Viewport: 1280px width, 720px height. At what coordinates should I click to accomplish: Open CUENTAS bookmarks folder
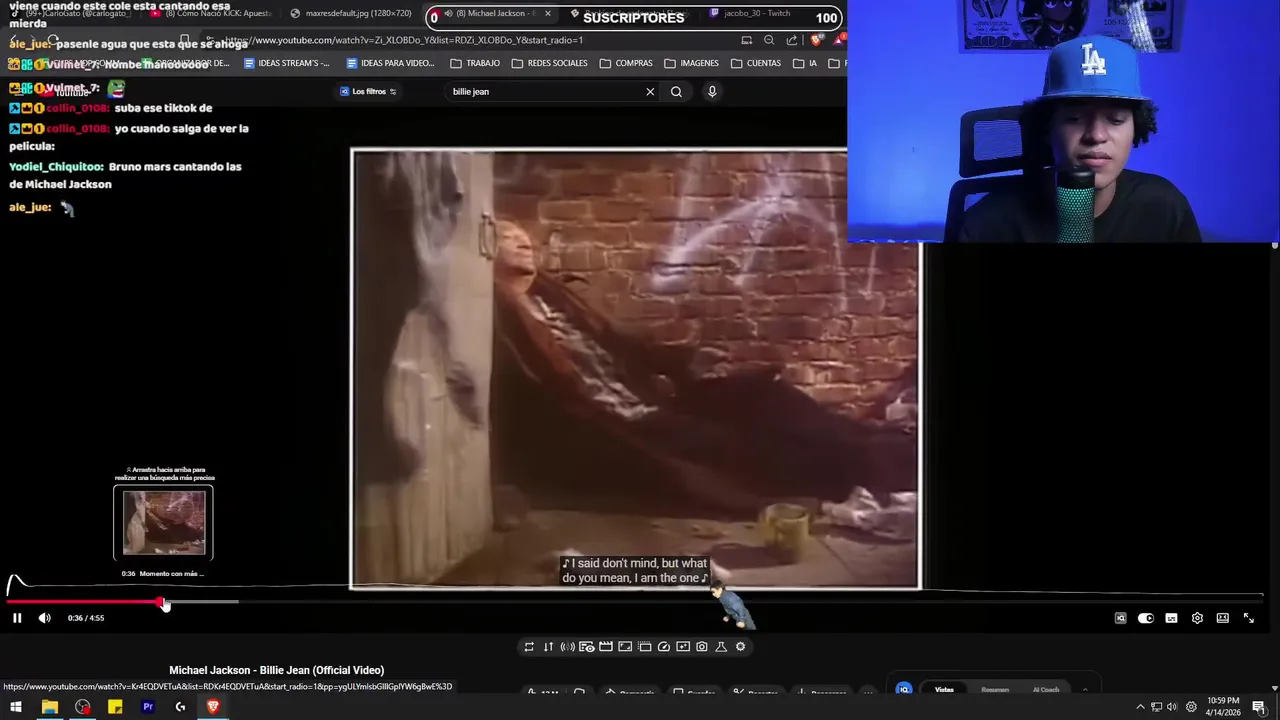(756, 63)
